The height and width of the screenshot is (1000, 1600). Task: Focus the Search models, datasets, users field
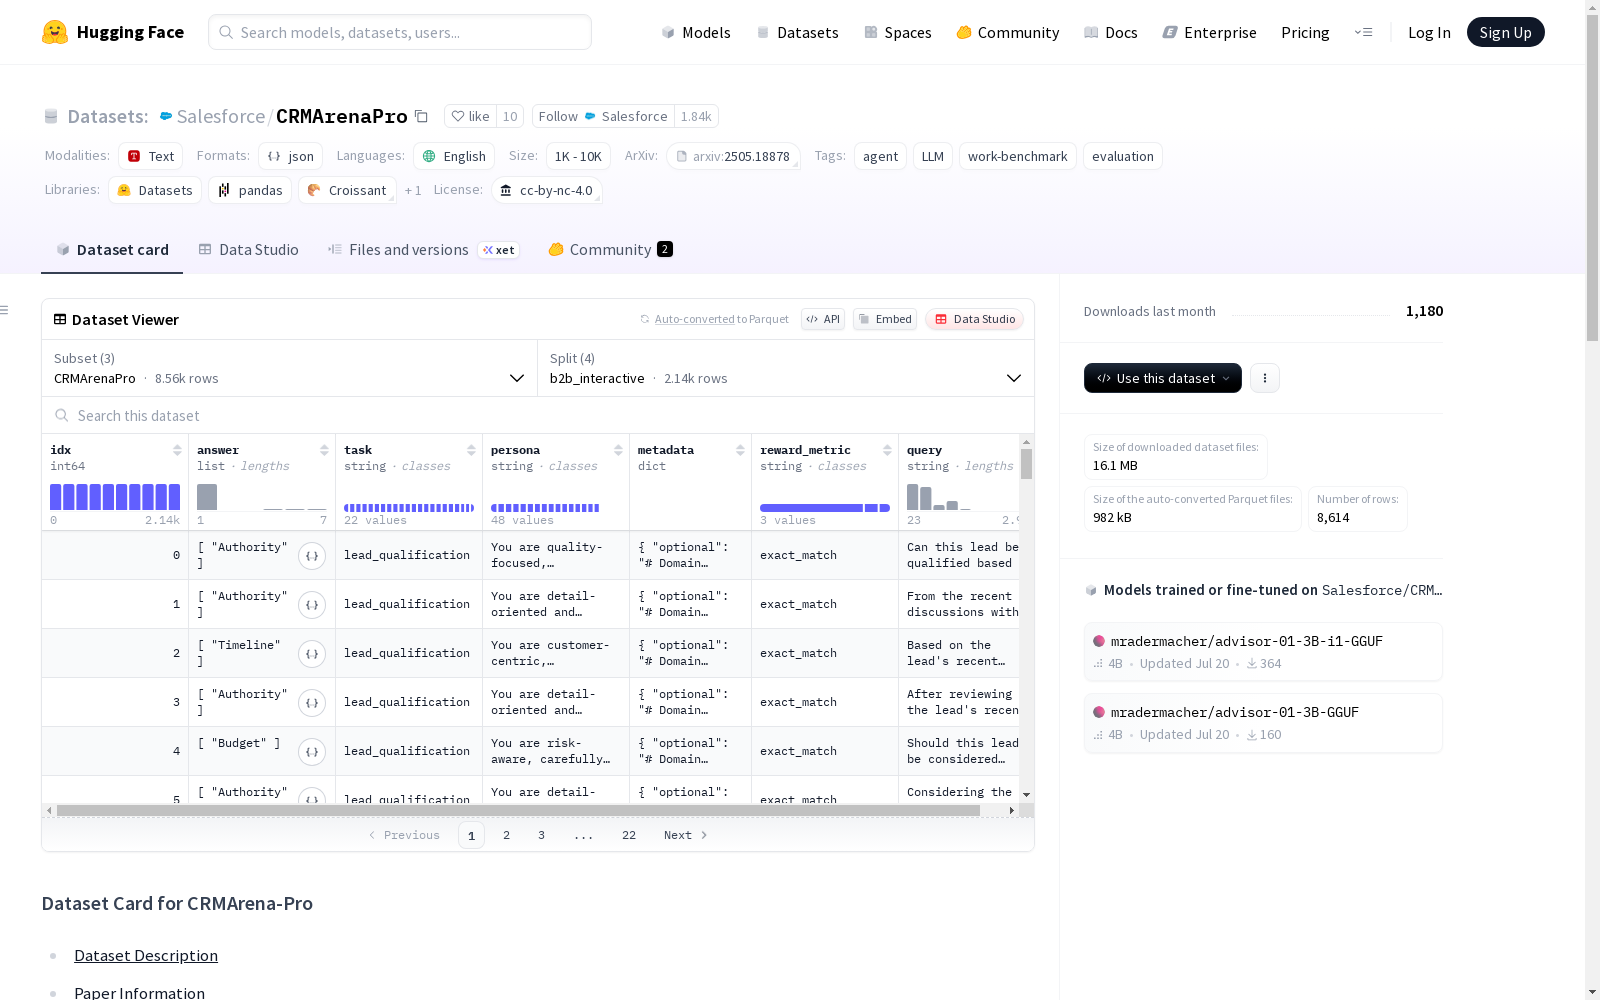400,32
